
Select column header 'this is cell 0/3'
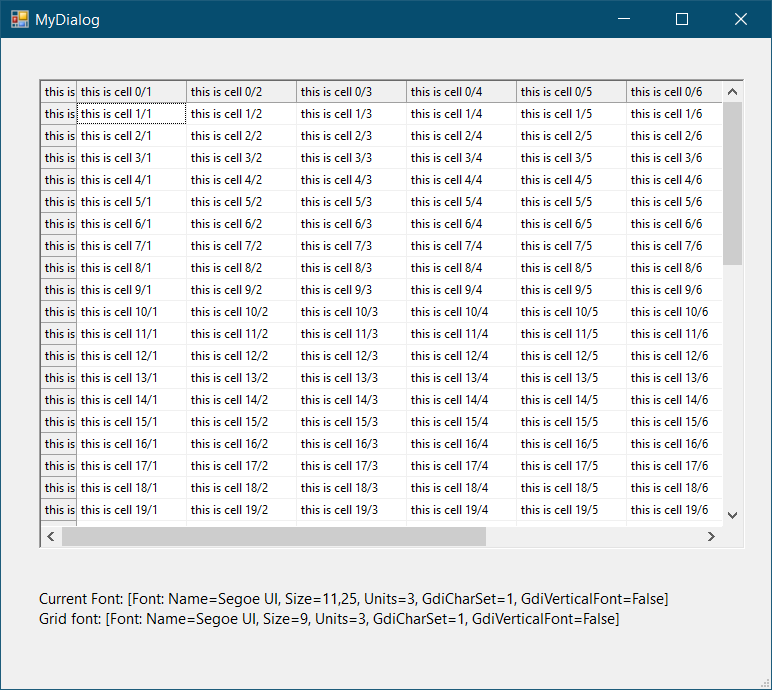pyautogui.click(x=352, y=92)
